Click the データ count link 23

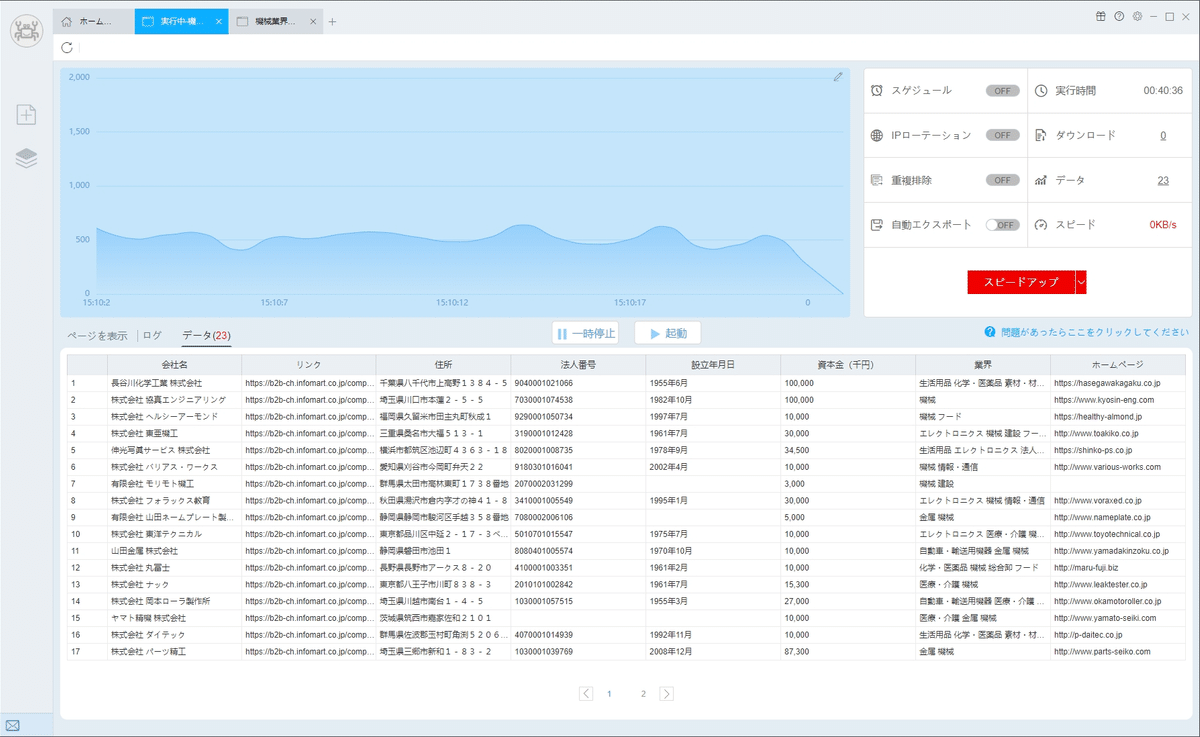(1163, 180)
